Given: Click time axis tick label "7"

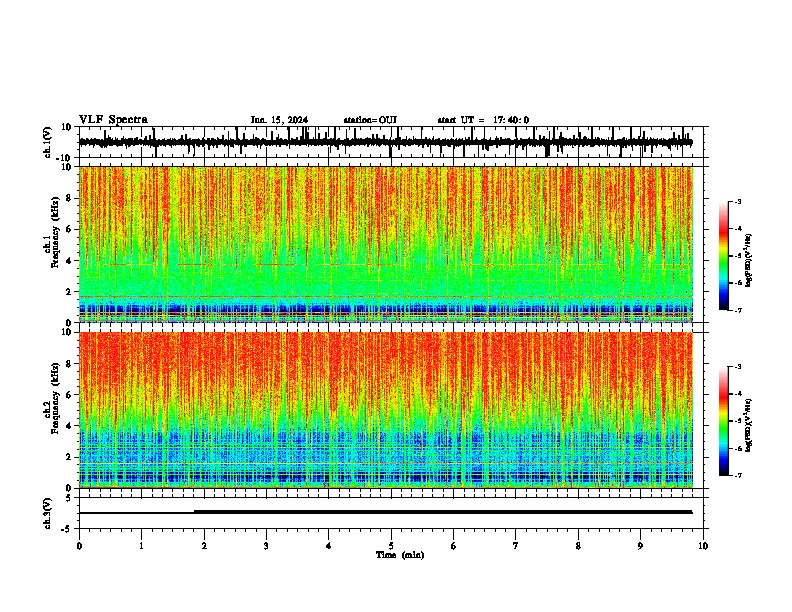Looking at the screenshot, I should click(x=516, y=546).
